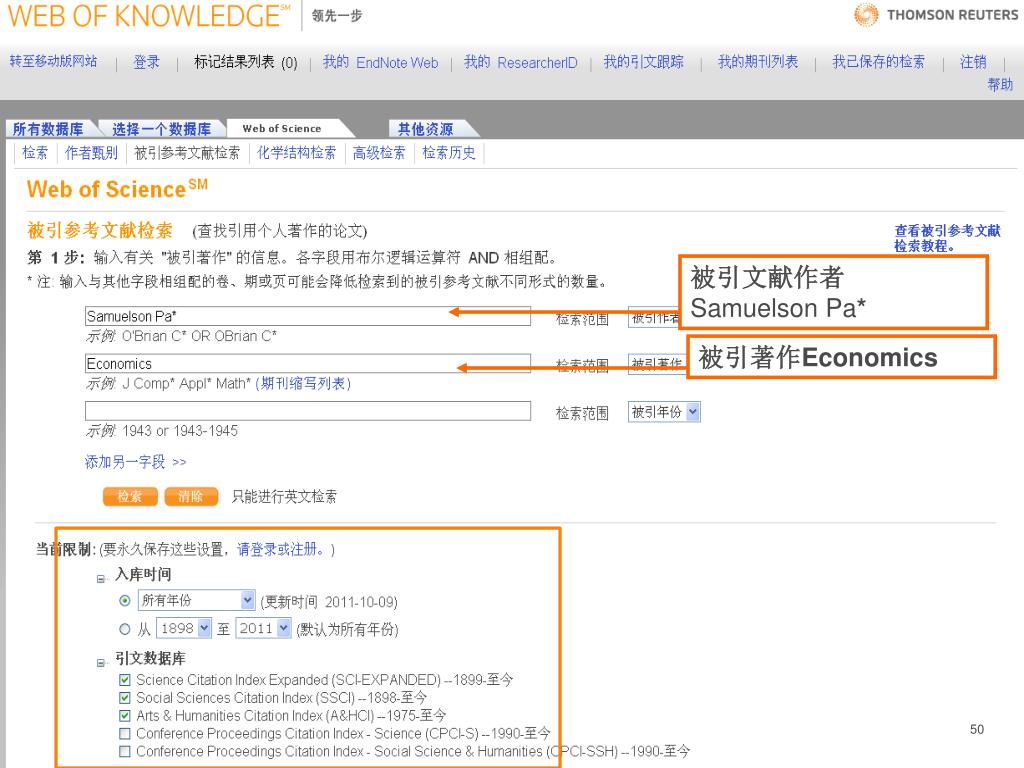1024x768 pixels.
Task: Open the 帮助 help link
Action: [1000, 84]
